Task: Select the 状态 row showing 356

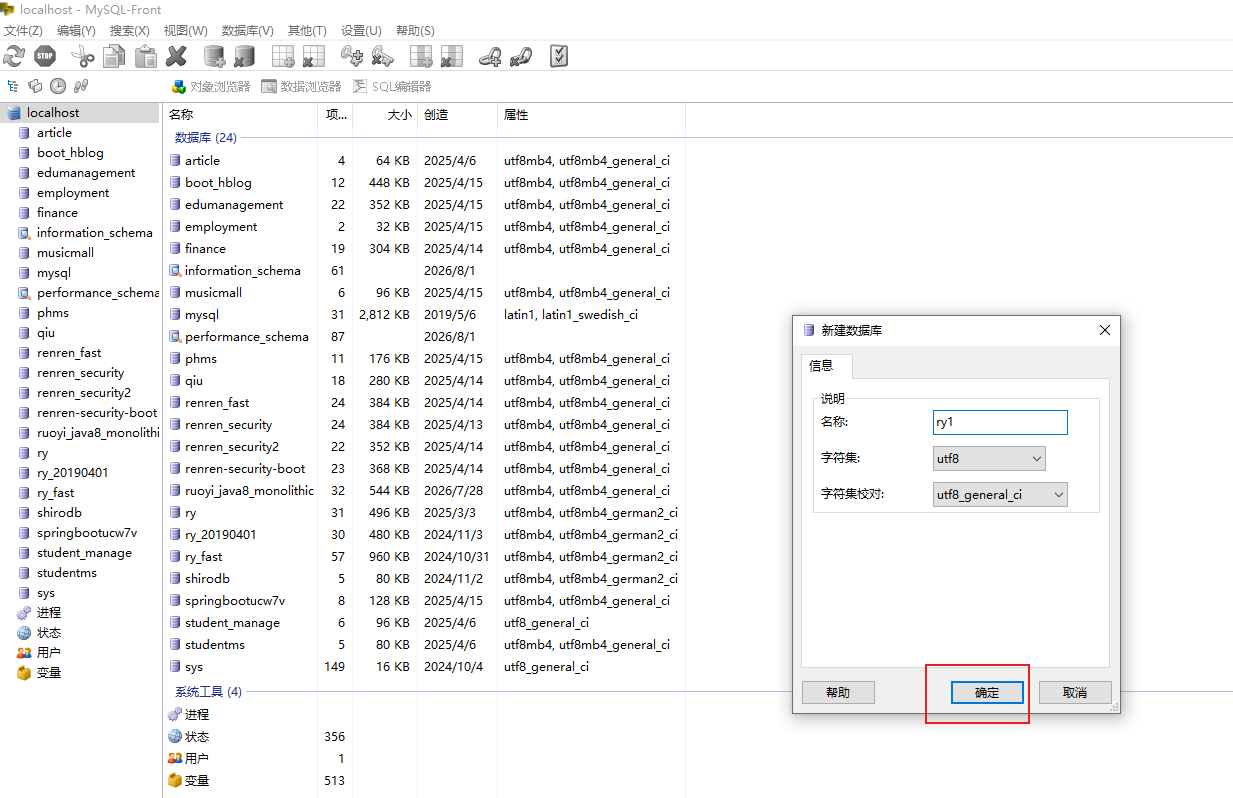Action: point(423,736)
